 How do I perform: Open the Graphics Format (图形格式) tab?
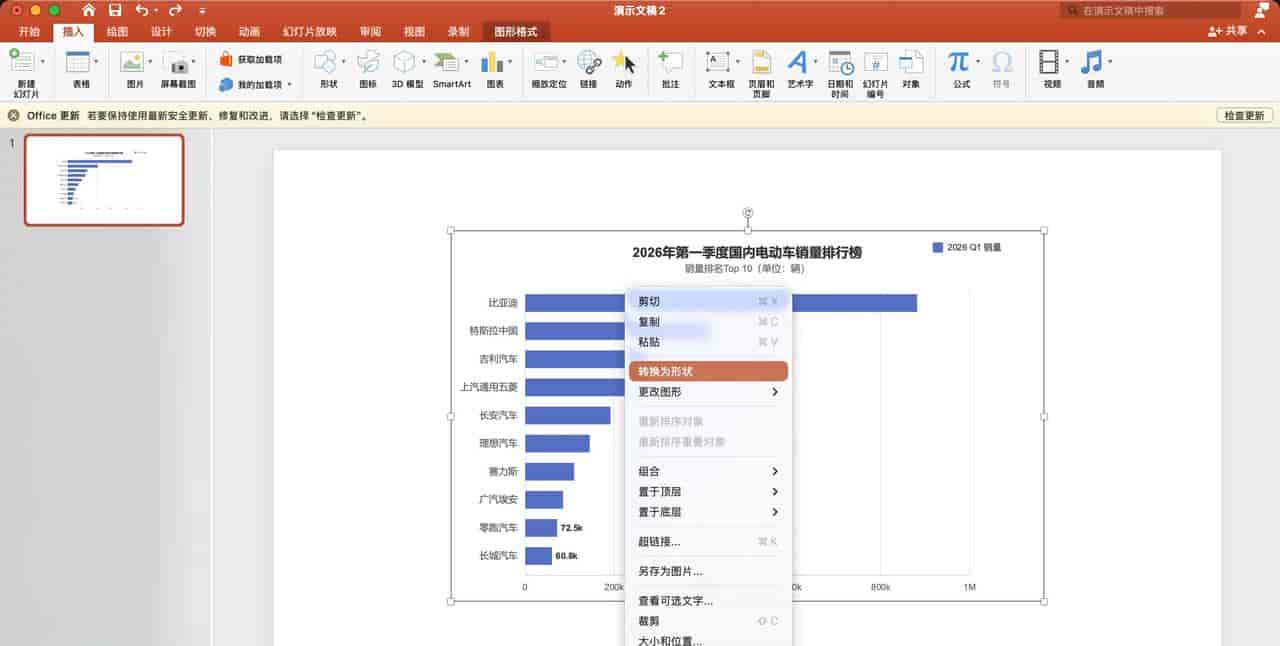(516, 32)
